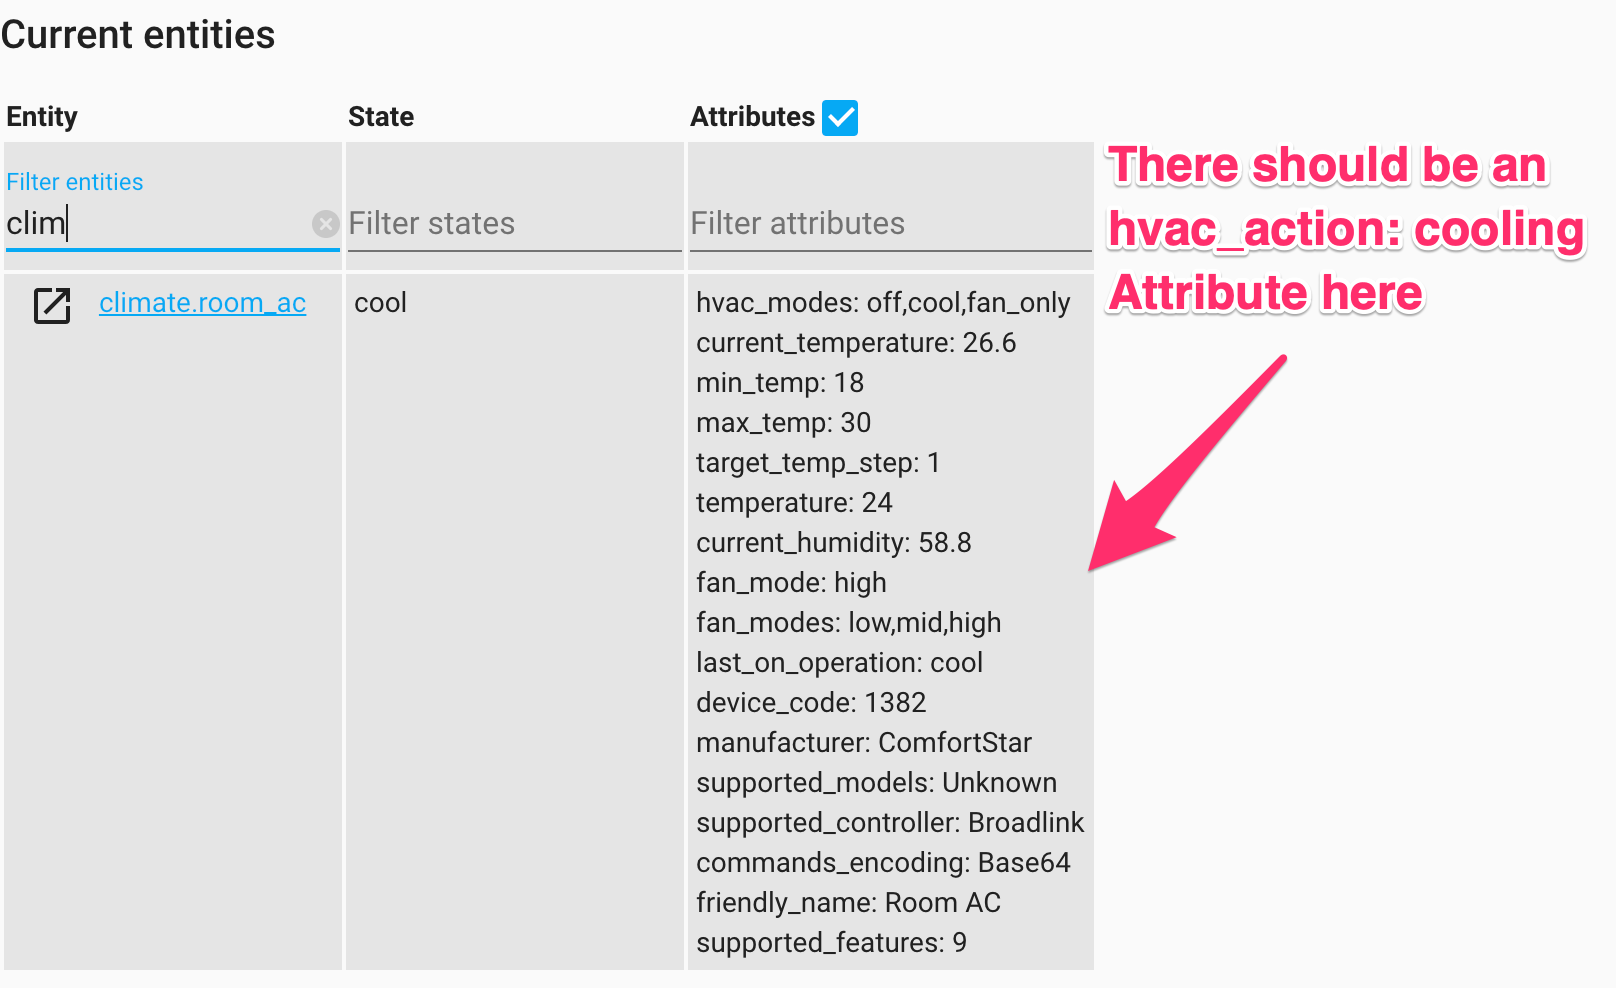Open the climate.room_ac entity link

[202, 303]
